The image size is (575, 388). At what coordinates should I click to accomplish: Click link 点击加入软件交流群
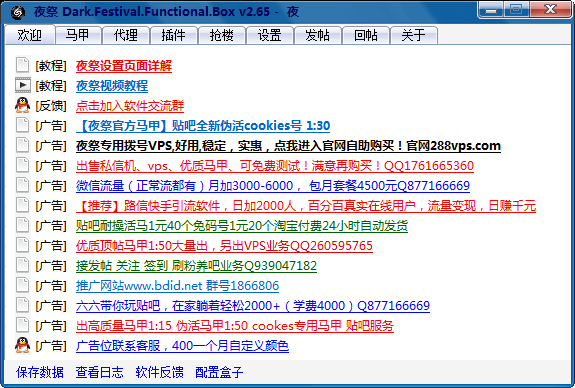(x=130, y=106)
